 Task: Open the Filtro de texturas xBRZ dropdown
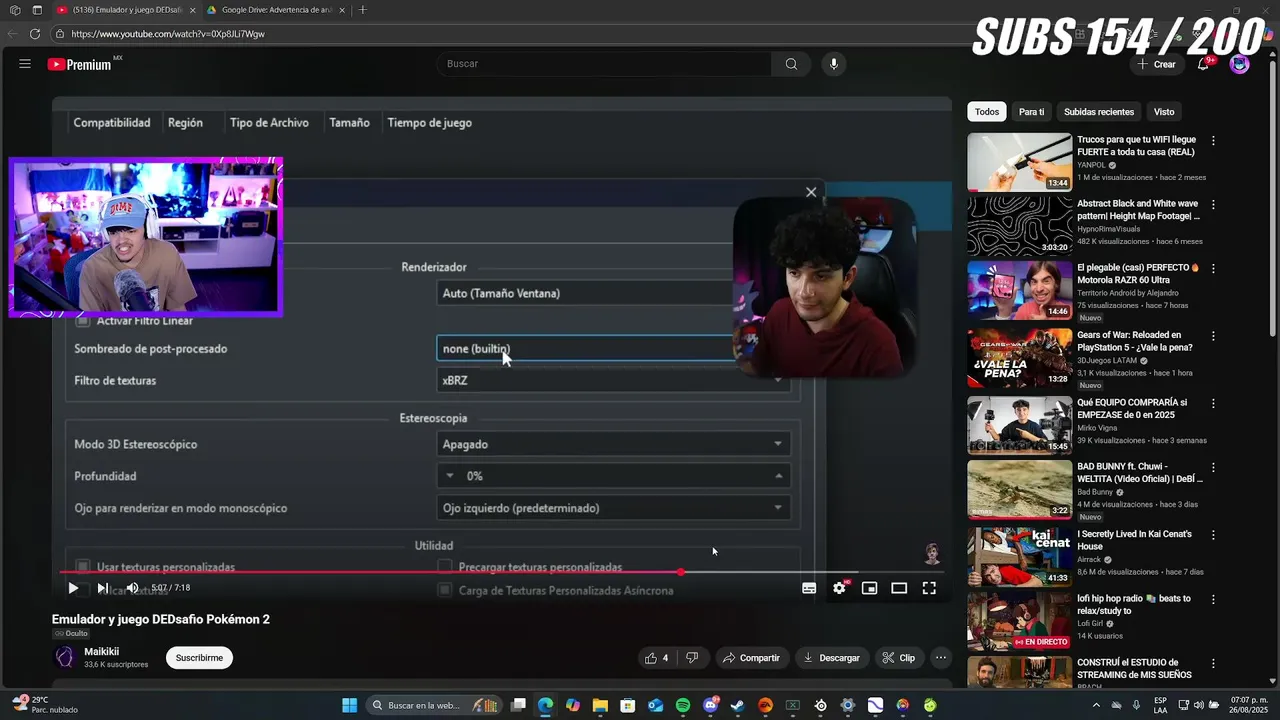[613, 381]
